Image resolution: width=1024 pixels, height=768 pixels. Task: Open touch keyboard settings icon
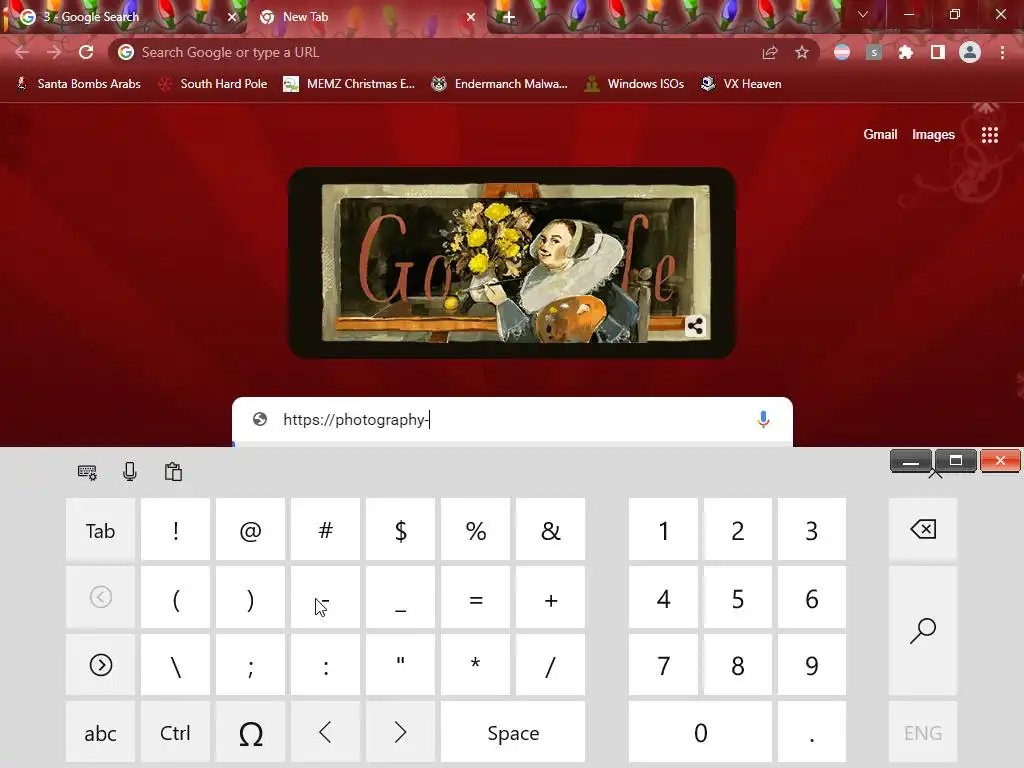87,472
